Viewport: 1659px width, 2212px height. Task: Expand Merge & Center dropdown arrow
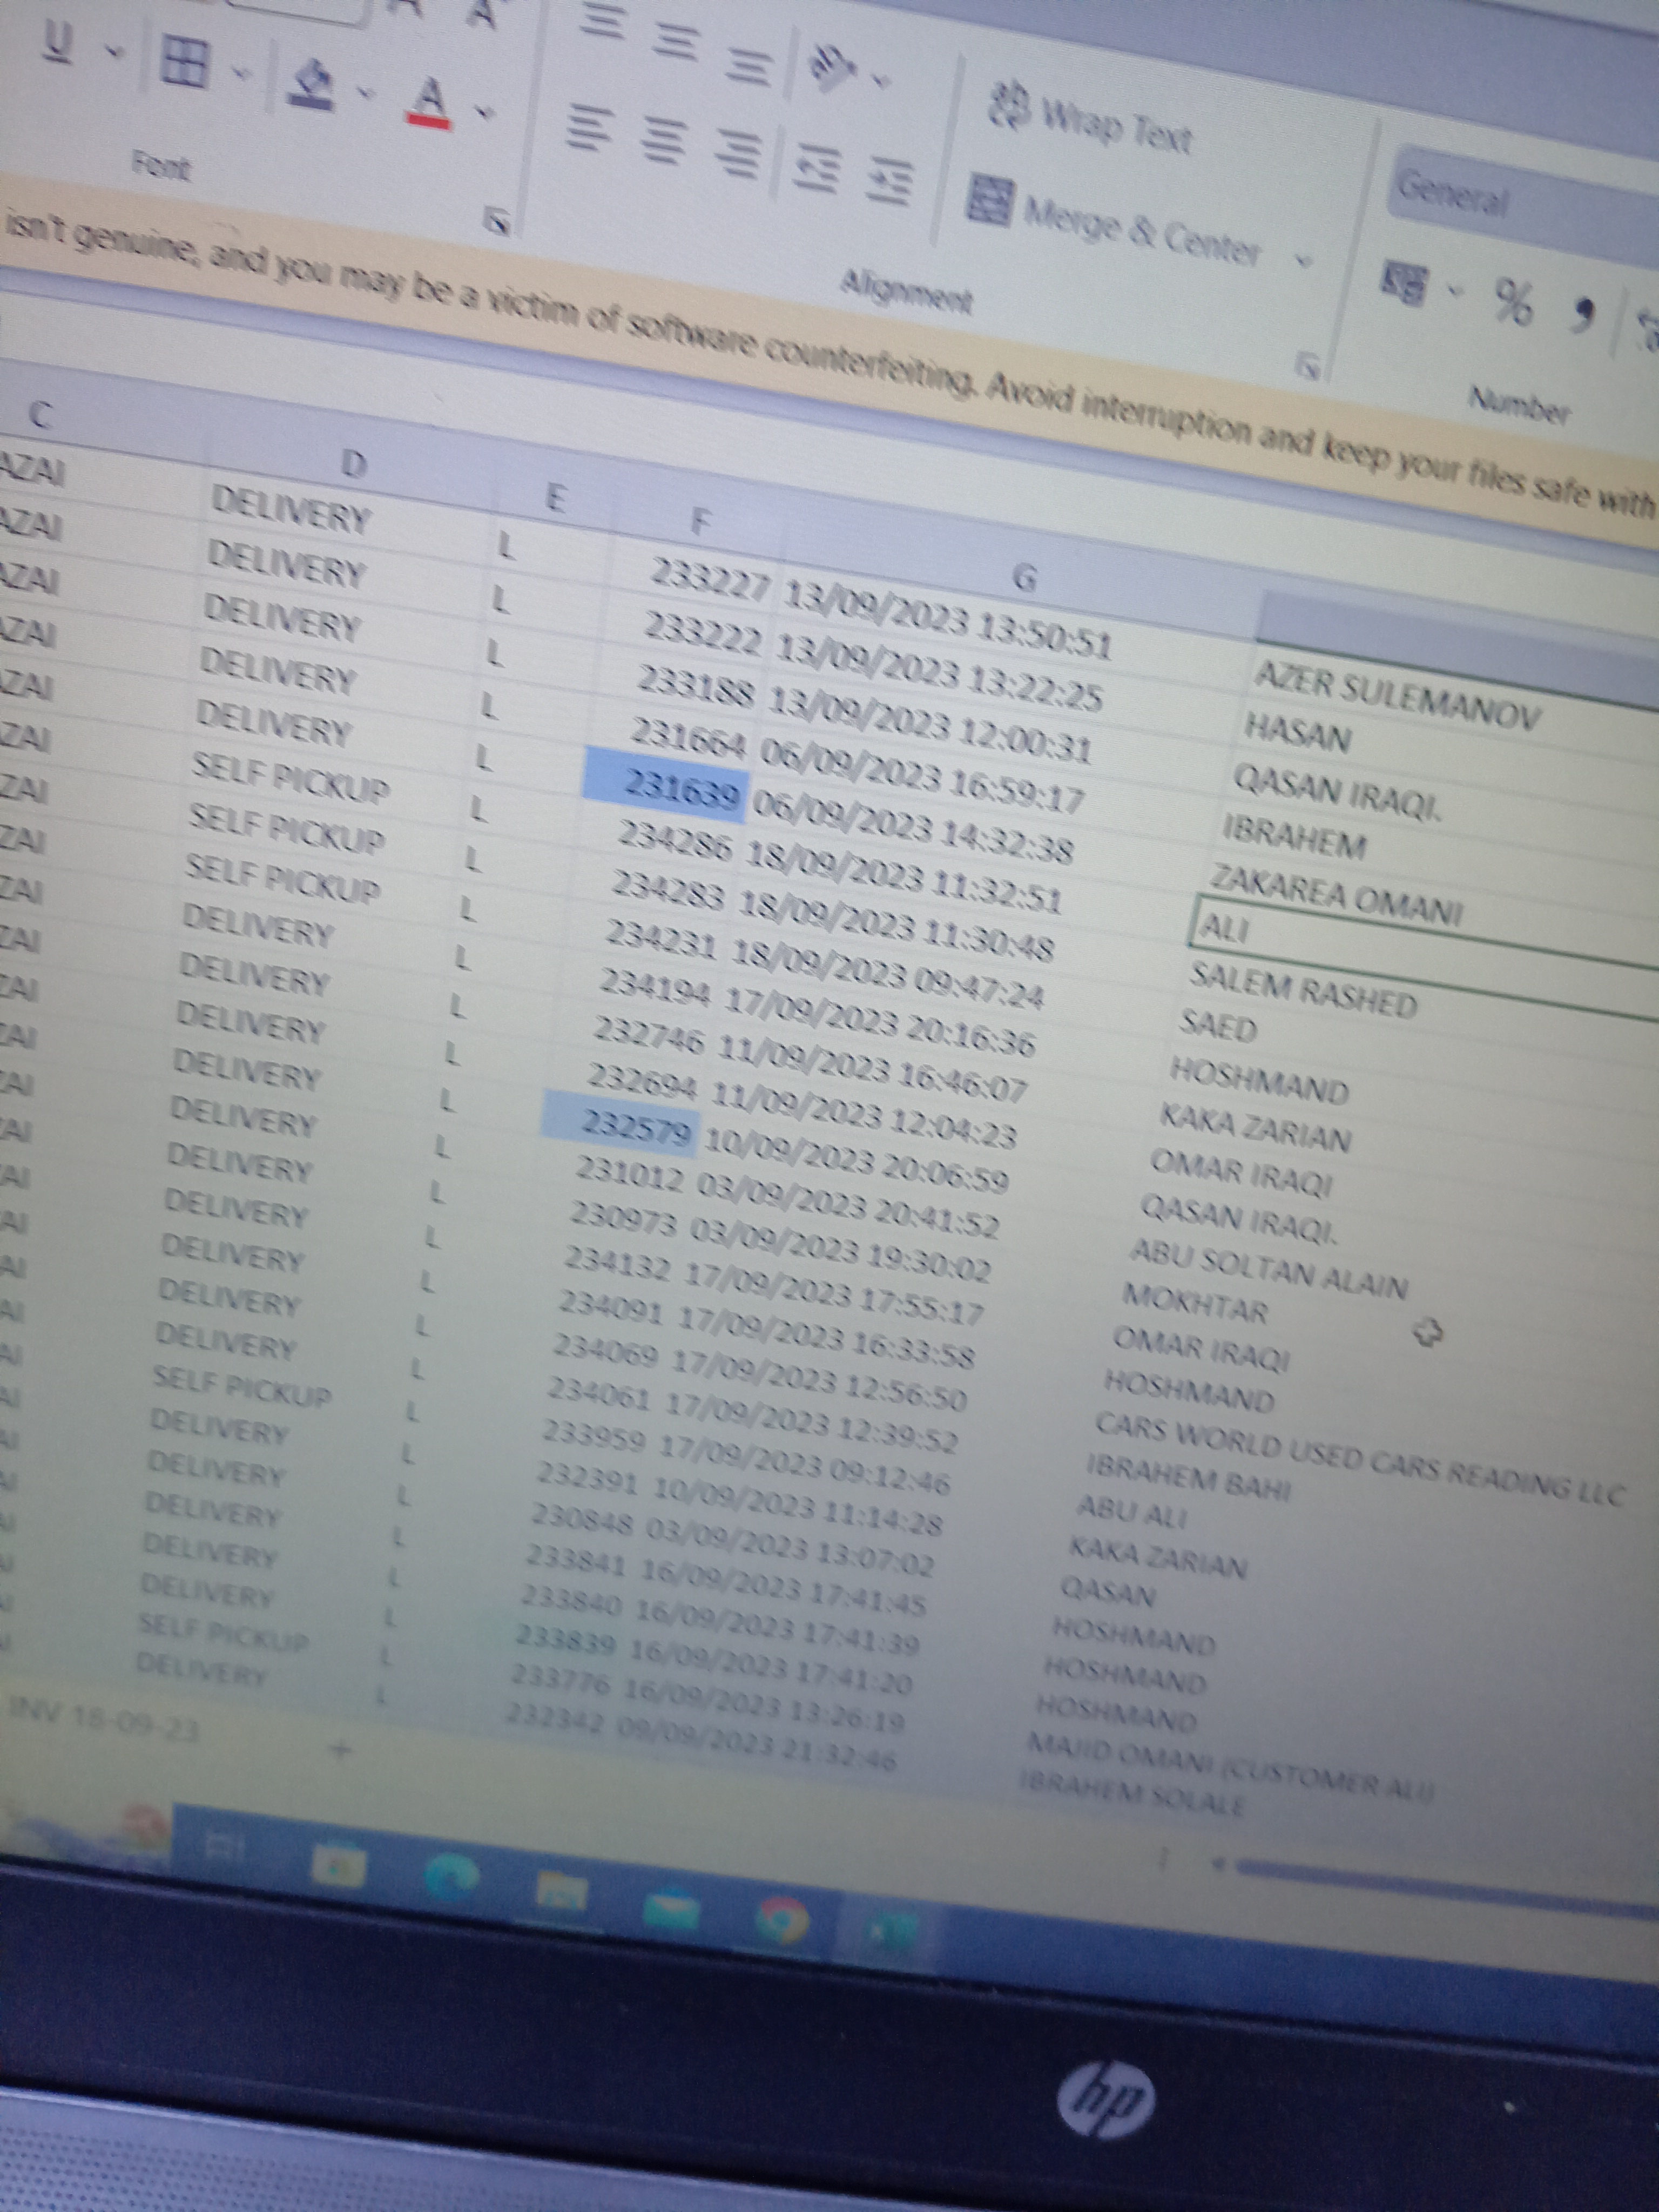tap(1302, 261)
